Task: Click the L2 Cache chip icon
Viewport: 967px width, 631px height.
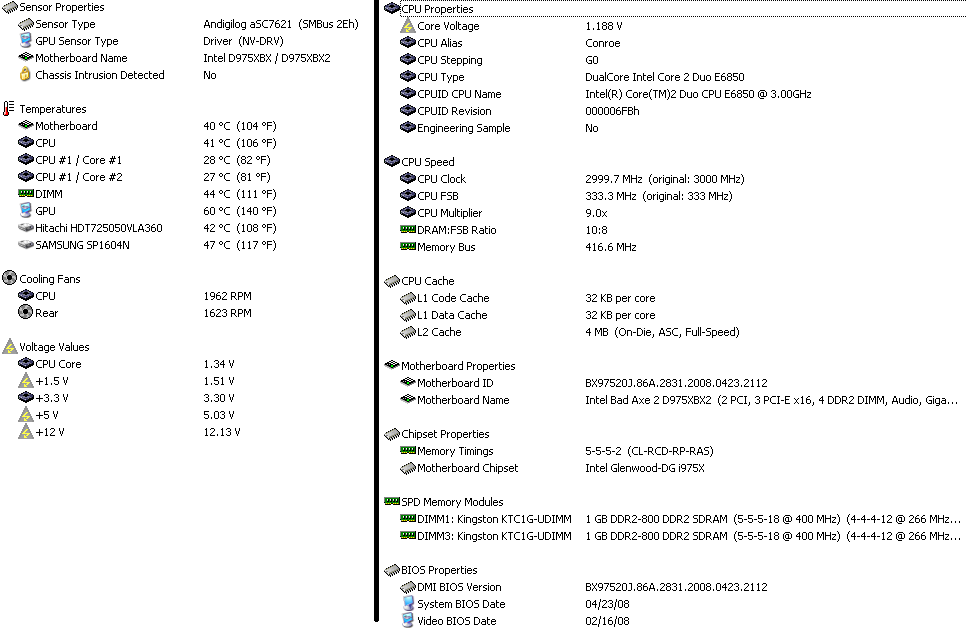Action: point(408,332)
